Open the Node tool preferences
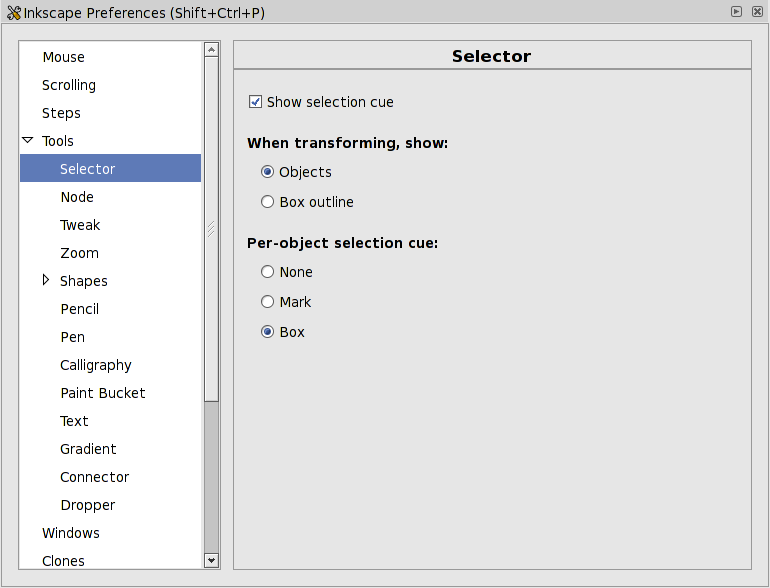 point(77,197)
